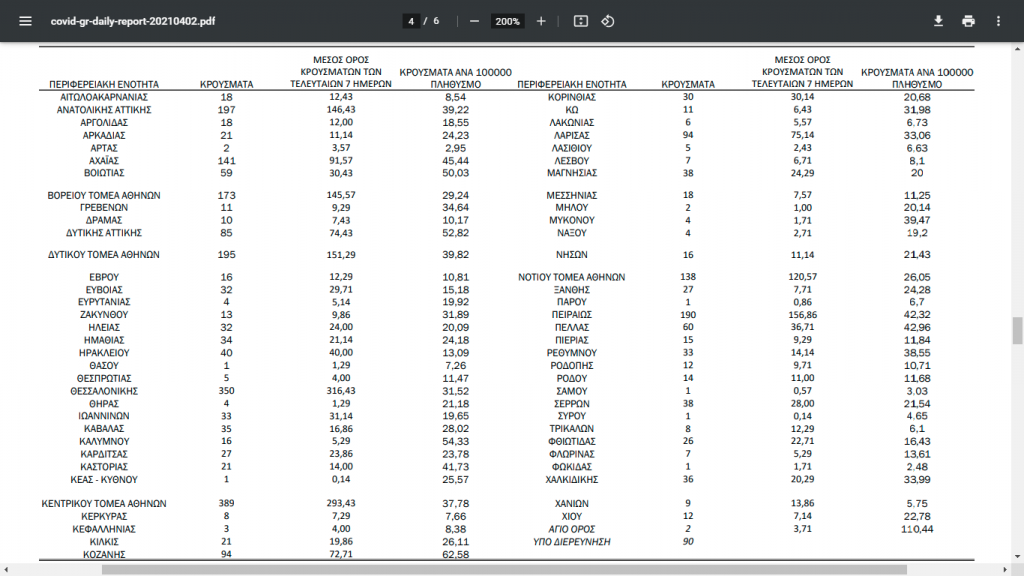Click the ΠΕΙΡΑΙΩΣ average value 156,86

(803, 315)
